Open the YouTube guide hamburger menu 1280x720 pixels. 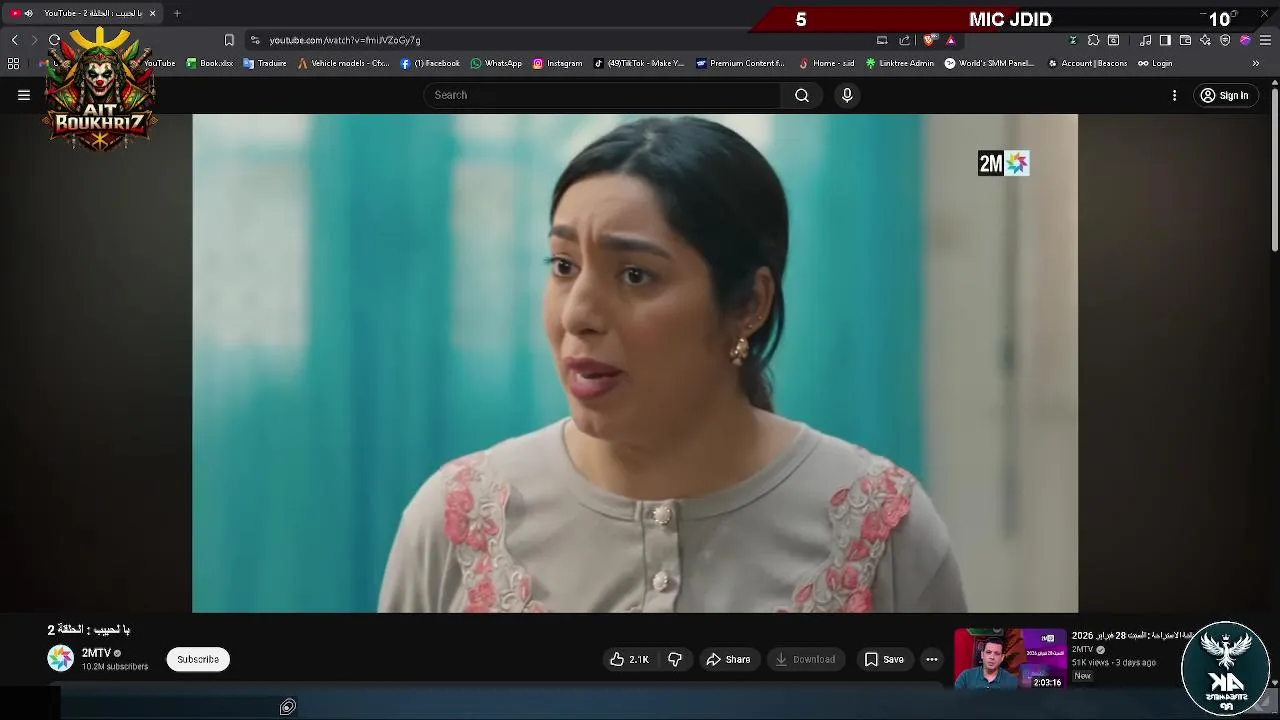24,95
